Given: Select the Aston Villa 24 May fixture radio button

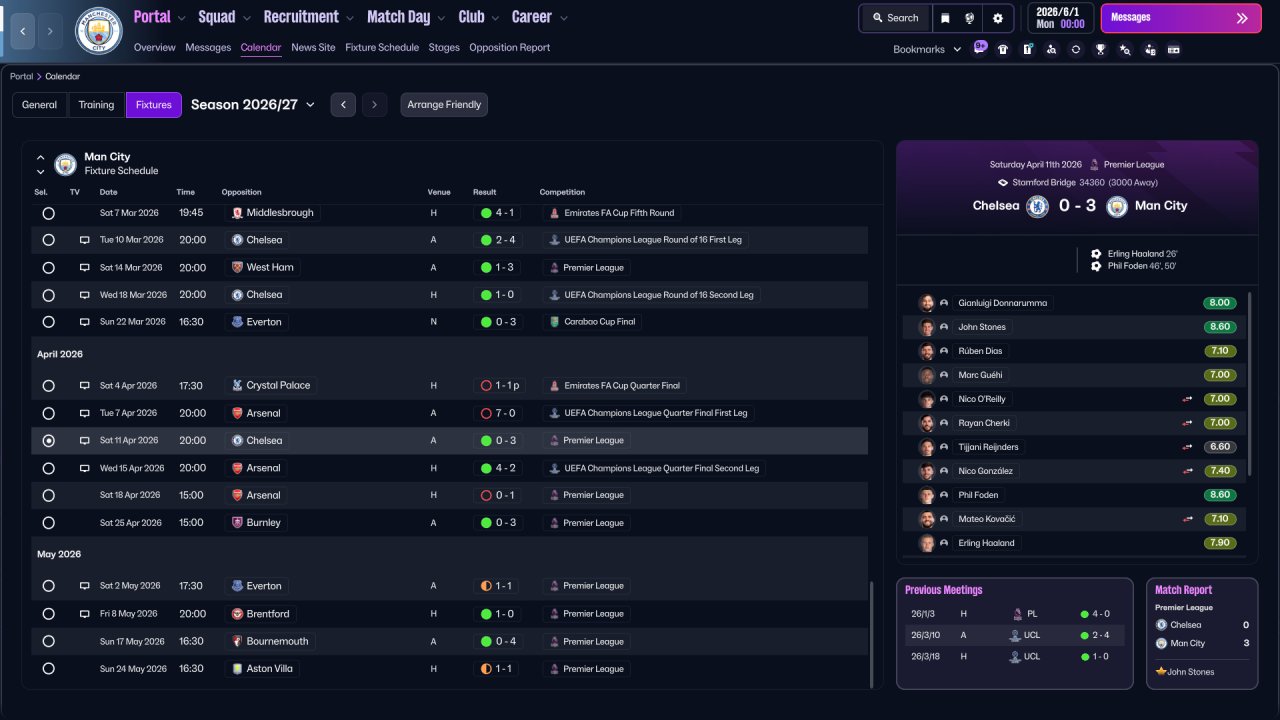Looking at the screenshot, I should [48, 669].
